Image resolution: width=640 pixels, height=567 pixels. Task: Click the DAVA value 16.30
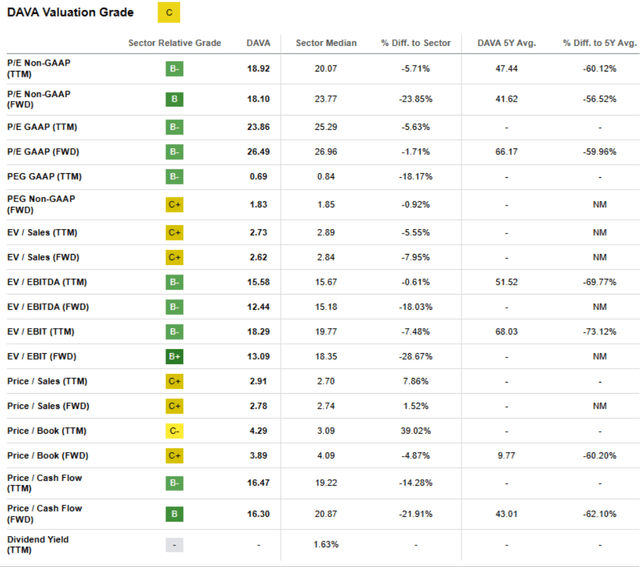click(x=258, y=514)
